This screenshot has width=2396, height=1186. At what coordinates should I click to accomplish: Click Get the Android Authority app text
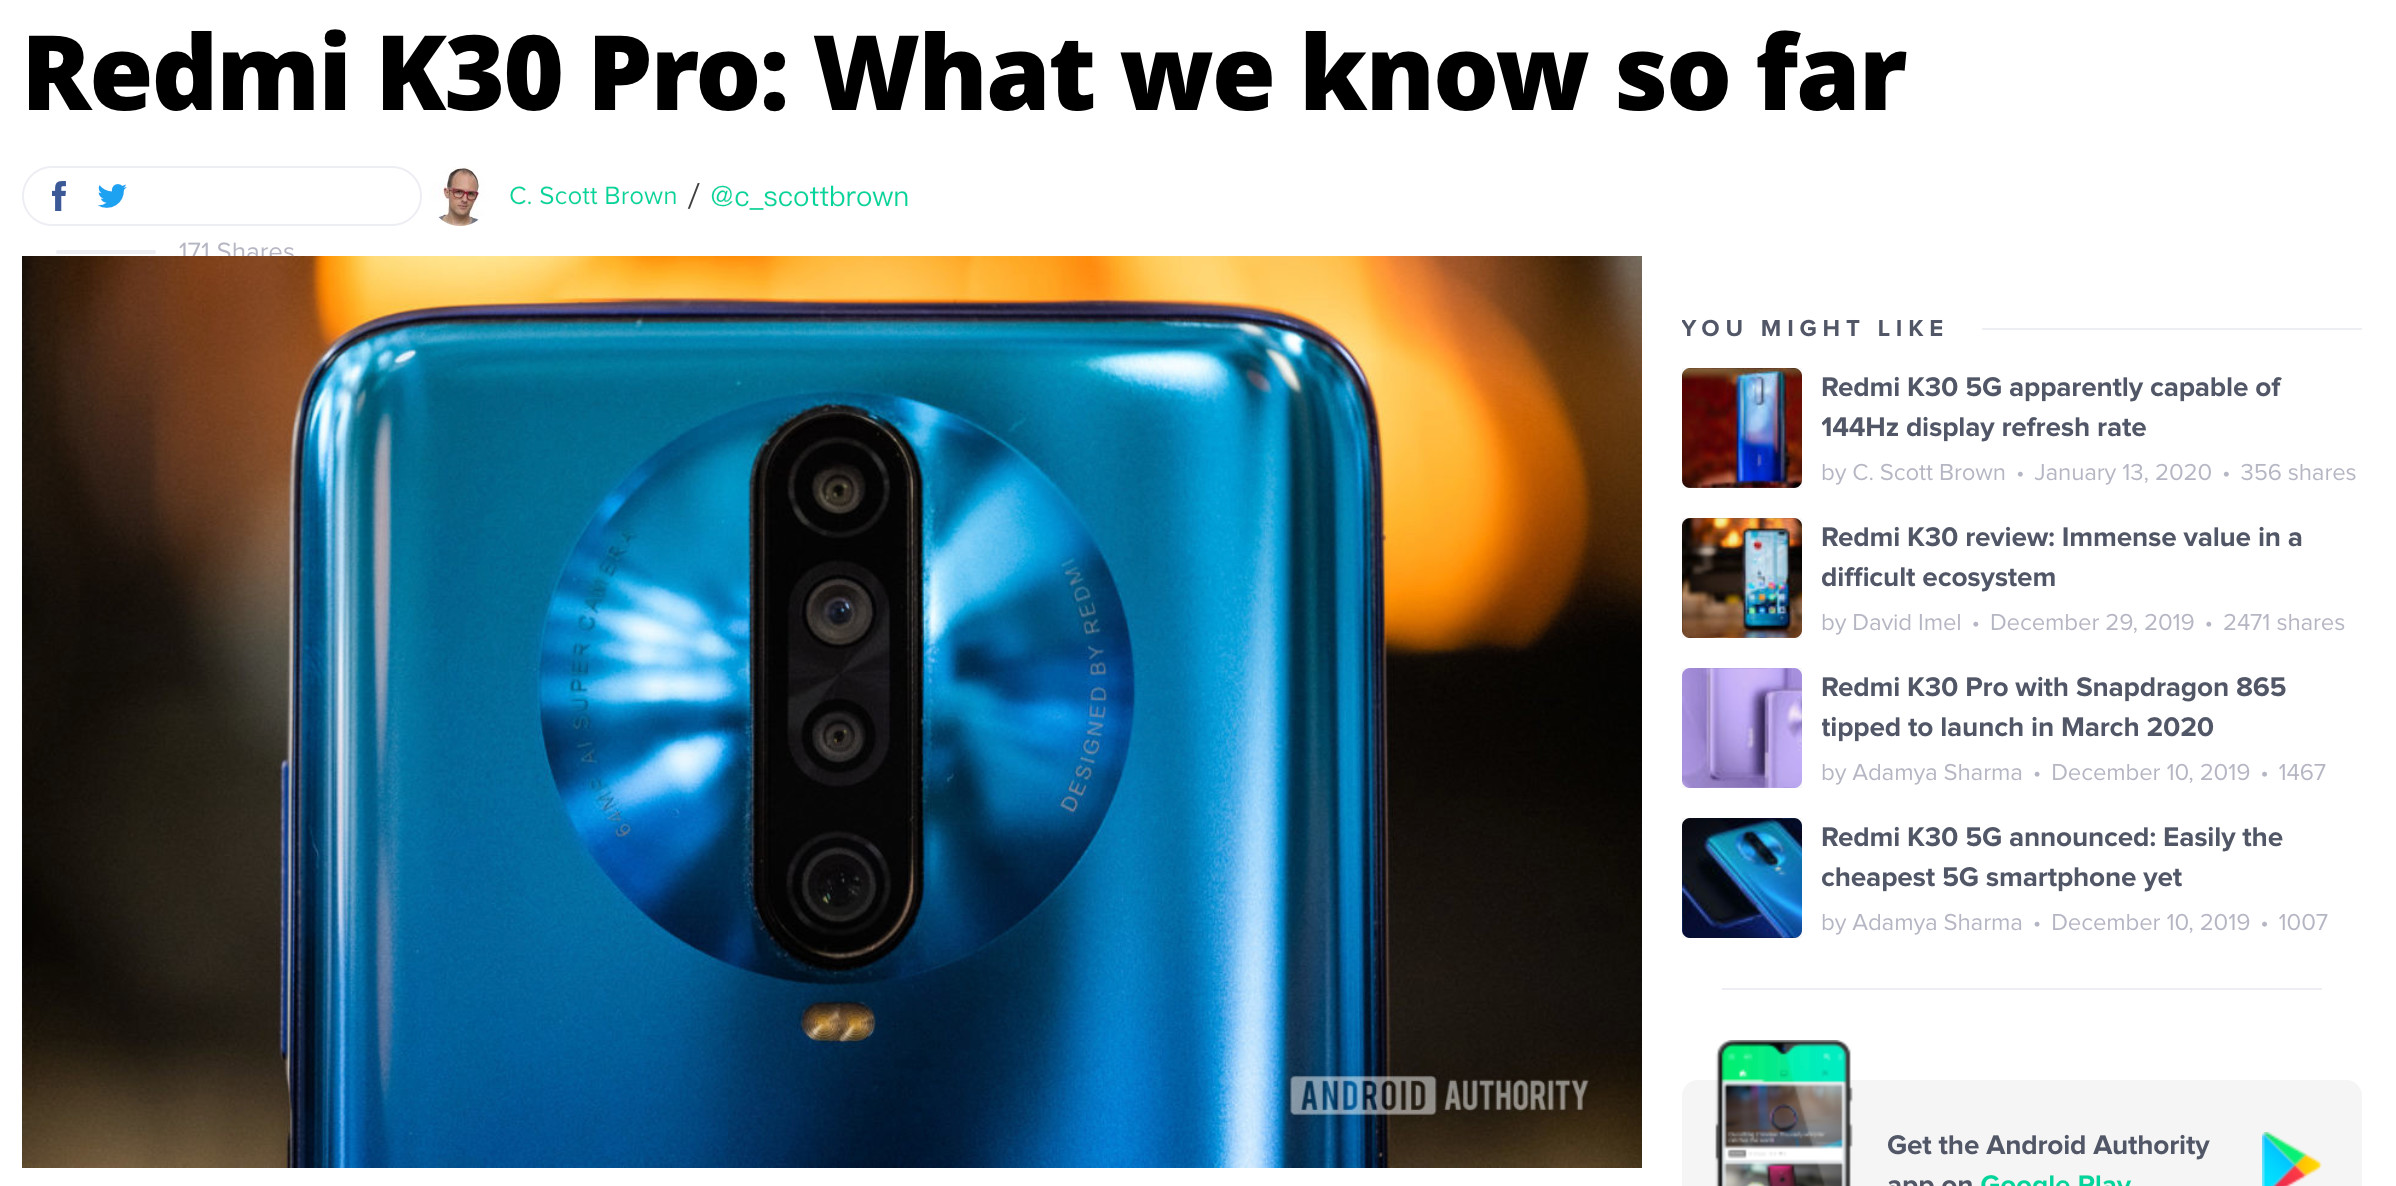[2047, 1145]
